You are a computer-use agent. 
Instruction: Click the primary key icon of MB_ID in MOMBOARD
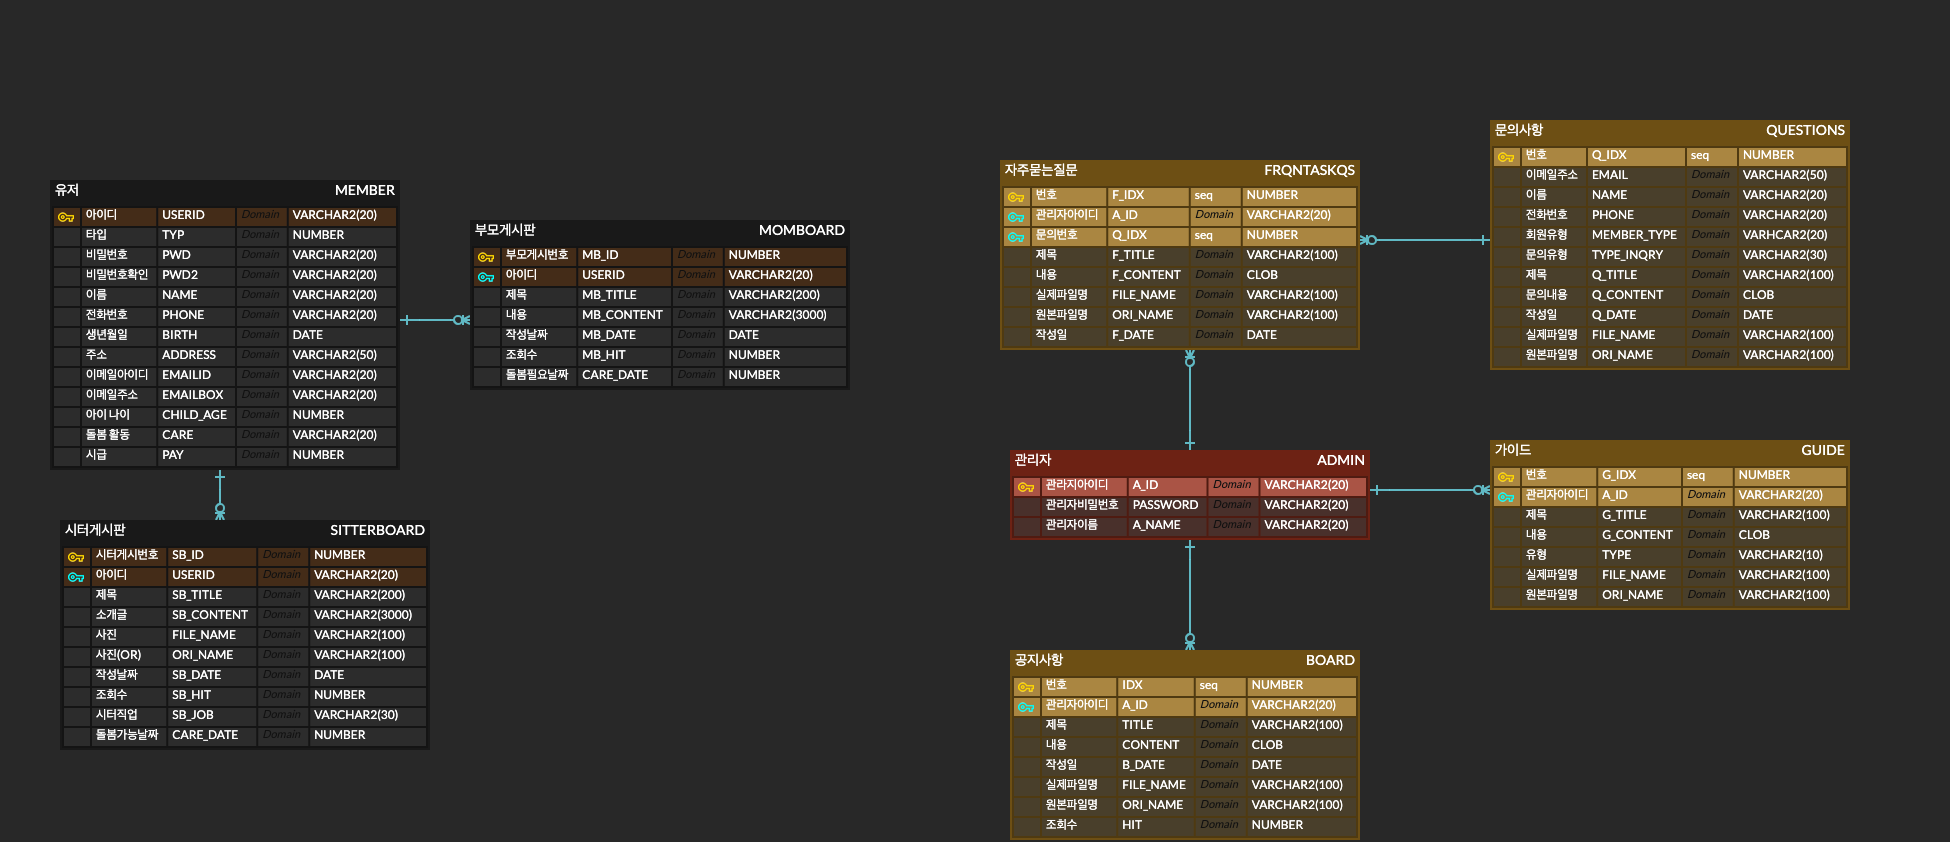[486, 256]
